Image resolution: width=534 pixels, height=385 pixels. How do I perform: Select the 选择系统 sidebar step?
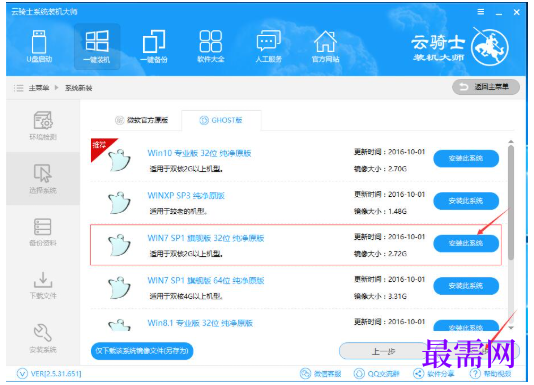(43, 179)
